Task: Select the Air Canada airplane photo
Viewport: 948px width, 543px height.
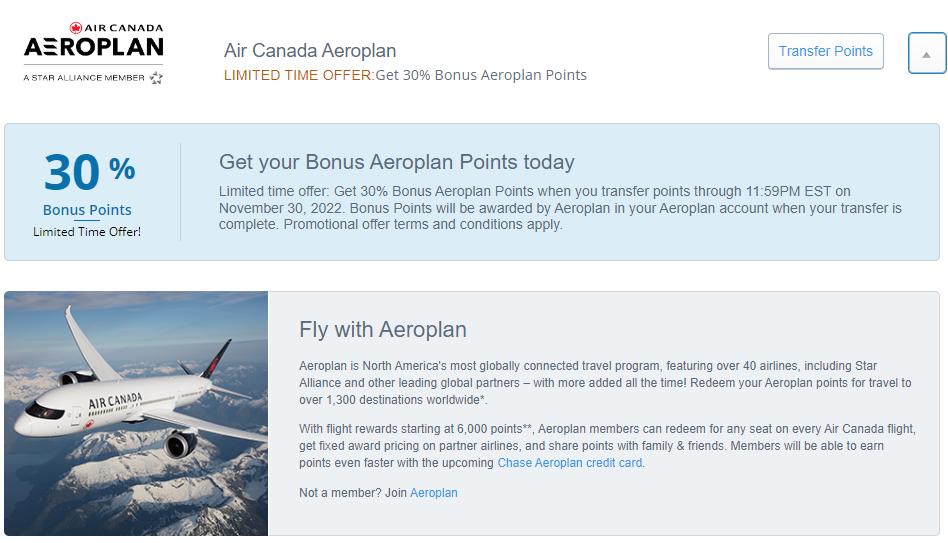Action: tap(136, 413)
